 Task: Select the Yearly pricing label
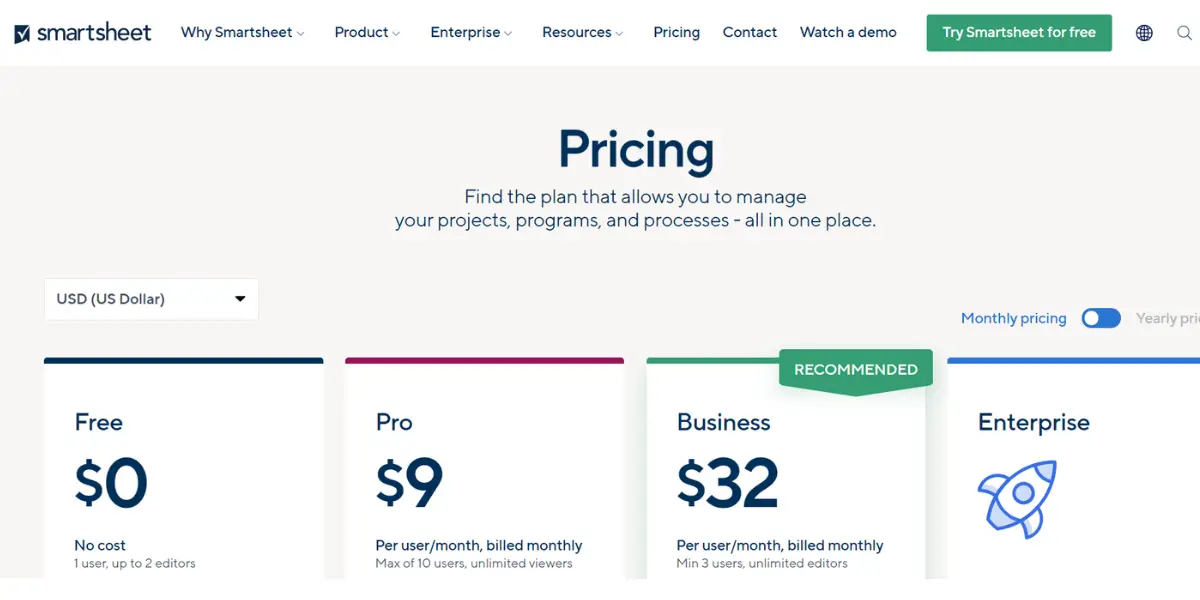click(1168, 318)
